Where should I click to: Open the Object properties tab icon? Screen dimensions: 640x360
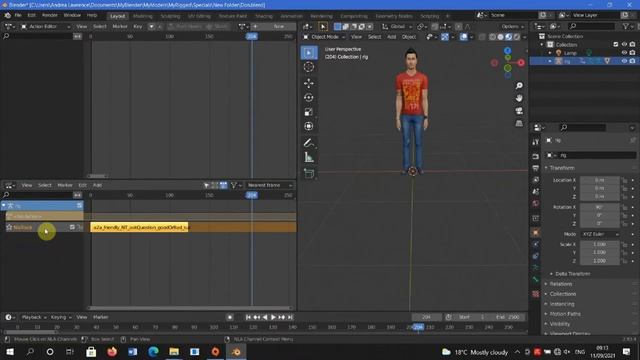pyautogui.click(x=536, y=233)
